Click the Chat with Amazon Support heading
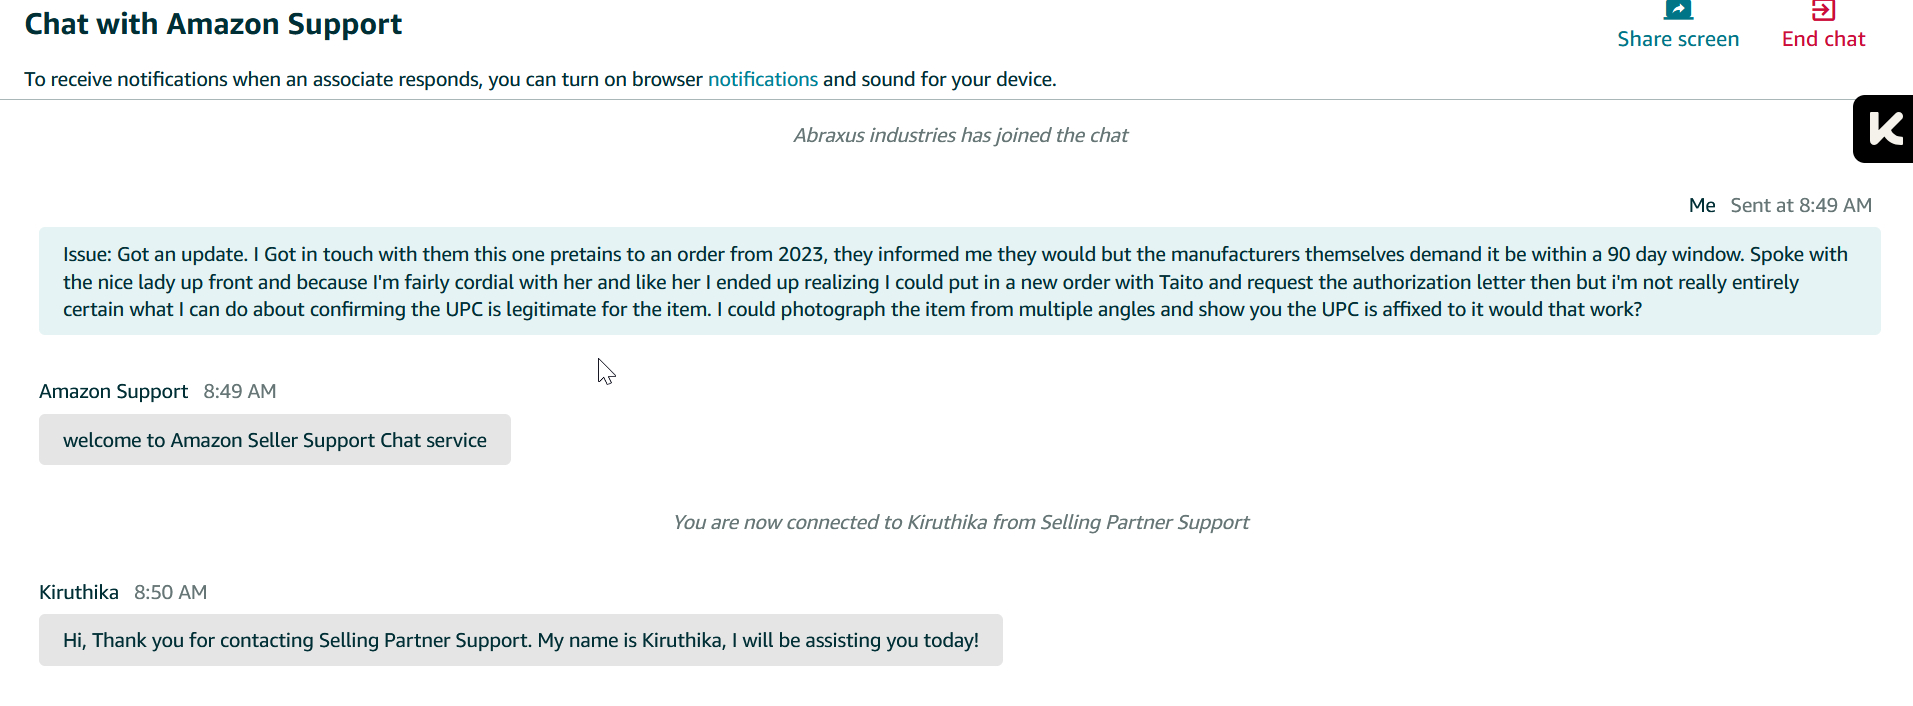The image size is (1913, 706). [213, 24]
